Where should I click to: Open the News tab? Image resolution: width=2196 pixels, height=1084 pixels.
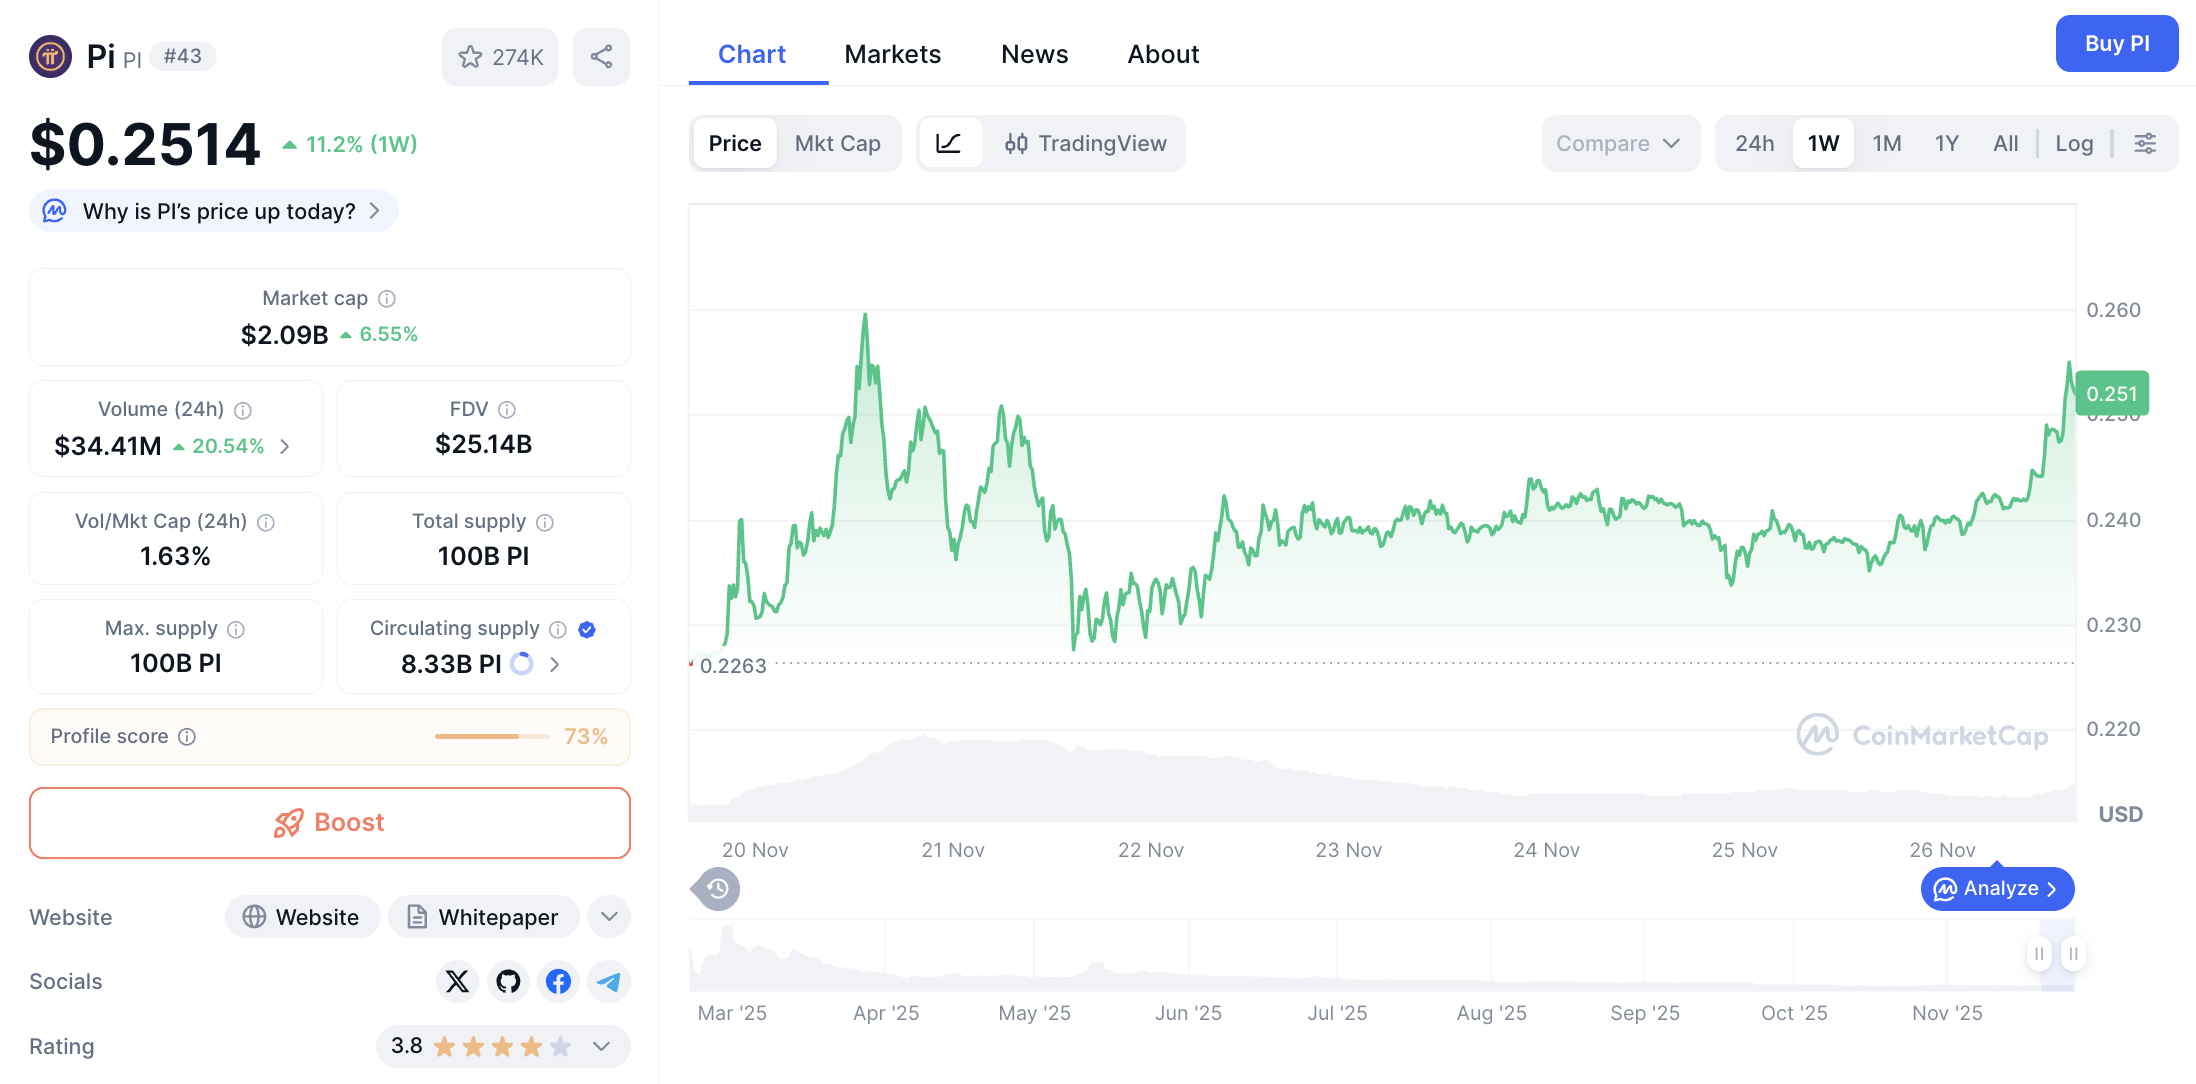click(x=1034, y=54)
